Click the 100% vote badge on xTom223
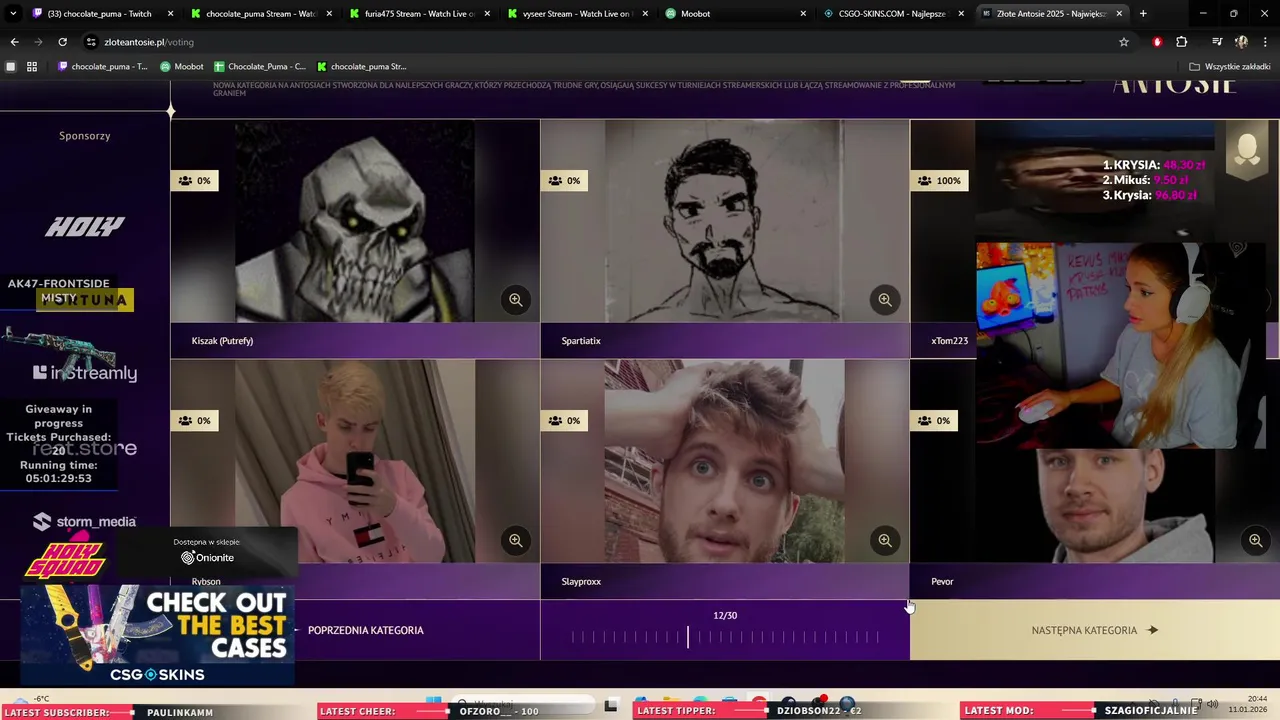The height and width of the screenshot is (720, 1280). [939, 181]
